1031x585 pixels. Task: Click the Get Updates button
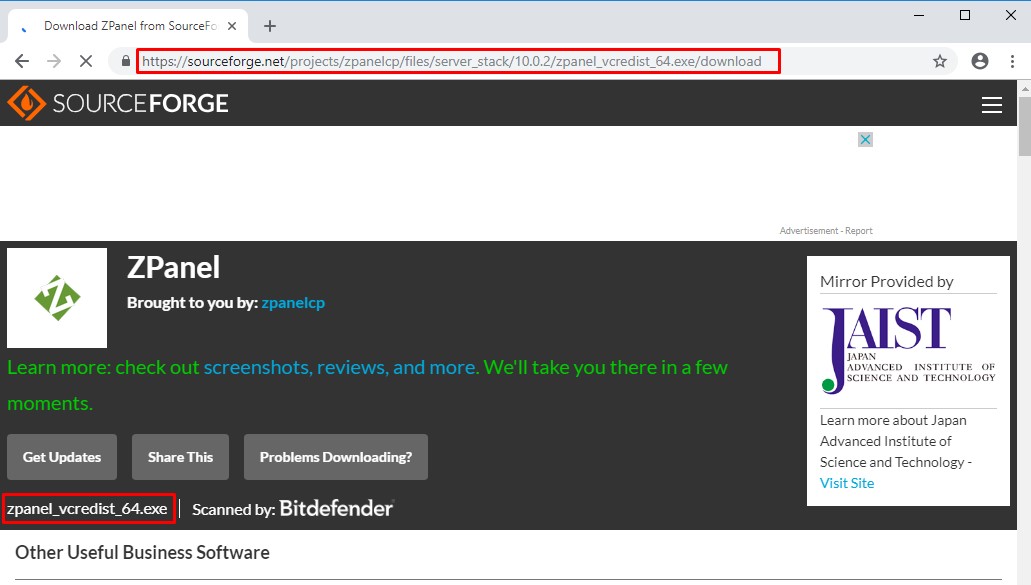click(62, 457)
